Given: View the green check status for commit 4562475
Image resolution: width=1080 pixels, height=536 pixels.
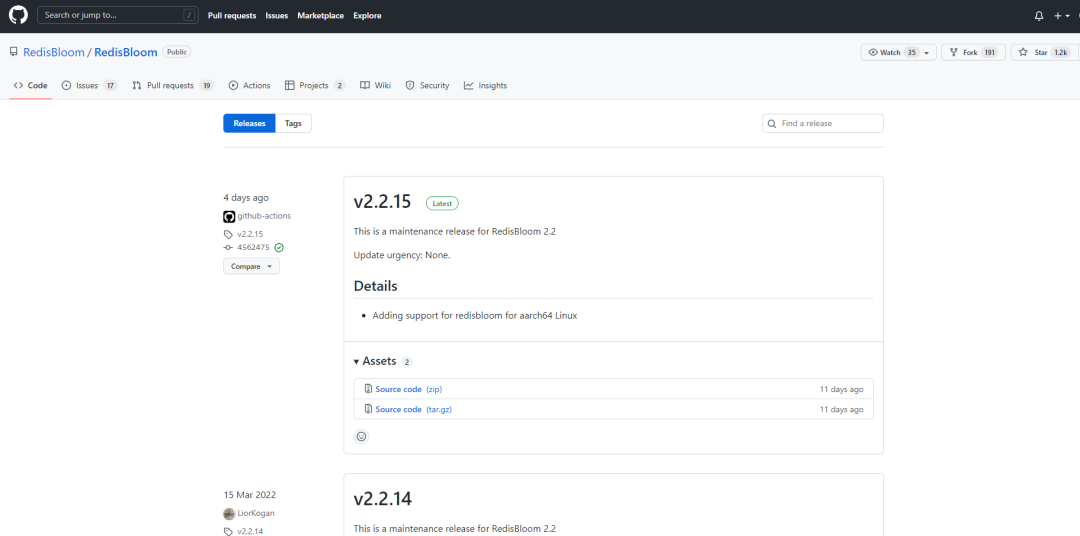Looking at the screenshot, I should point(279,247).
